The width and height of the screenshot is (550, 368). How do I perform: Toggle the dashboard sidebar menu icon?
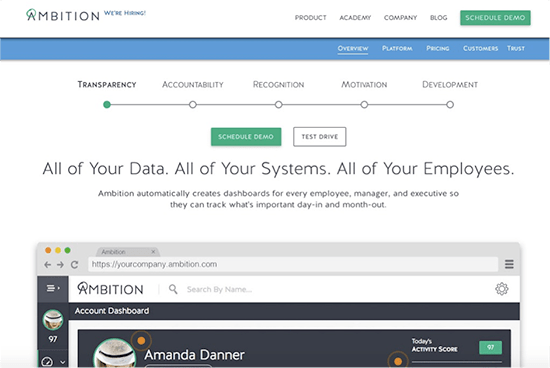point(53,288)
